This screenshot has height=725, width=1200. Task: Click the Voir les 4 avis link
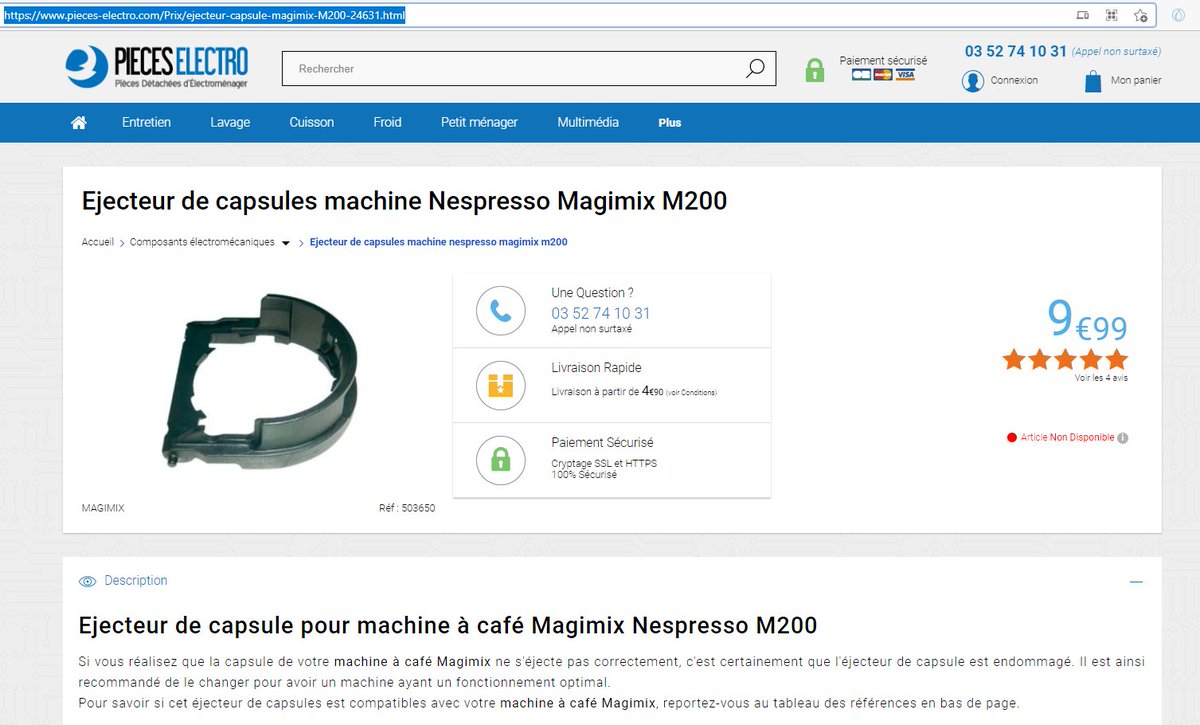pyautogui.click(x=1101, y=378)
